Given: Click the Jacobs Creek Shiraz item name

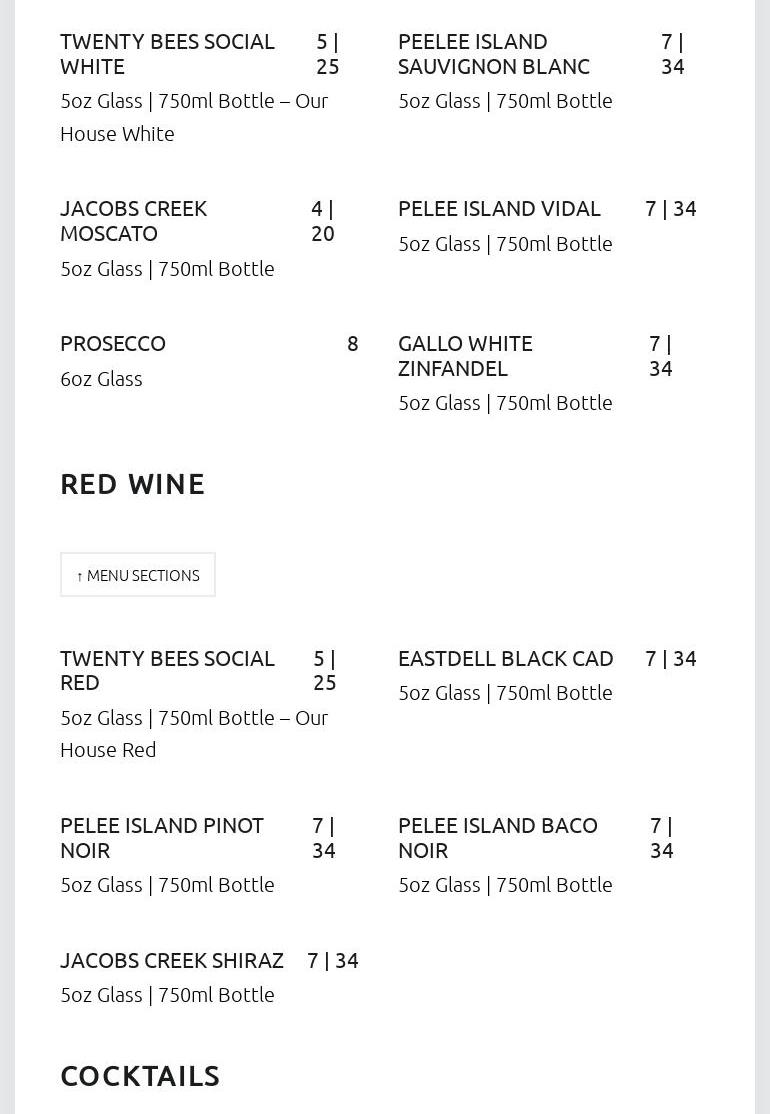Looking at the screenshot, I should (172, 961).
